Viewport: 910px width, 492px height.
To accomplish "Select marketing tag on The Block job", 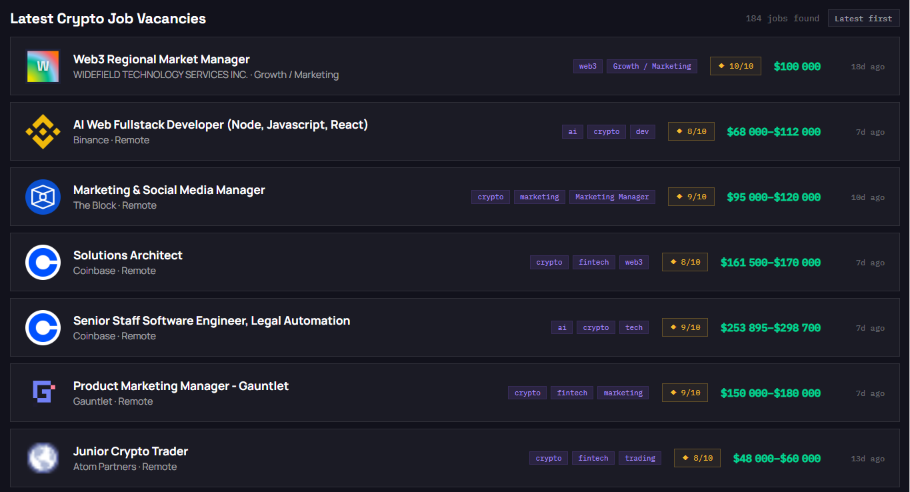I will [x=539, y=197].
